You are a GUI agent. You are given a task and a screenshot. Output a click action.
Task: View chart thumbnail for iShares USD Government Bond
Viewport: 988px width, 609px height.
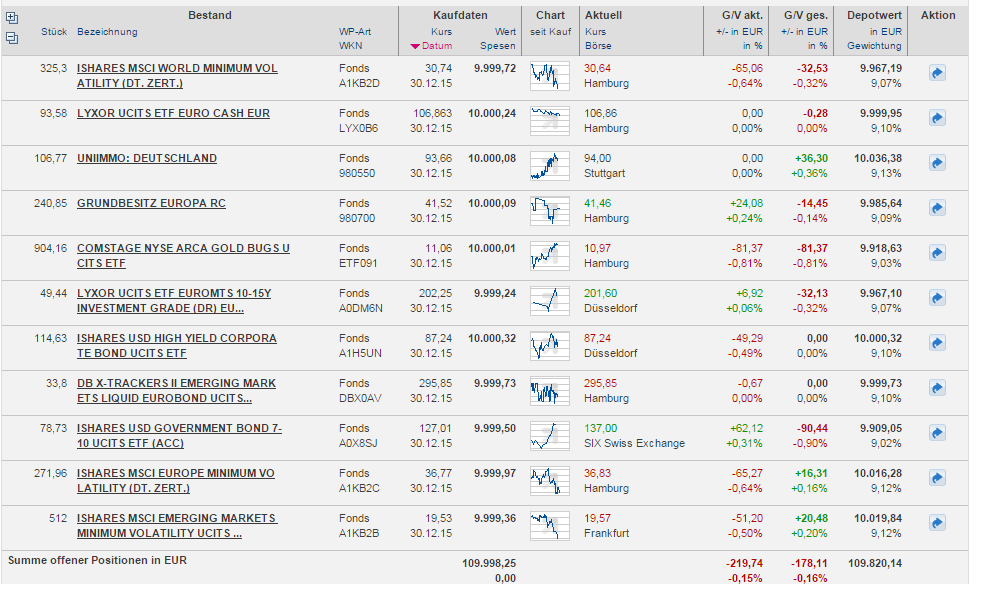(549, 435)
